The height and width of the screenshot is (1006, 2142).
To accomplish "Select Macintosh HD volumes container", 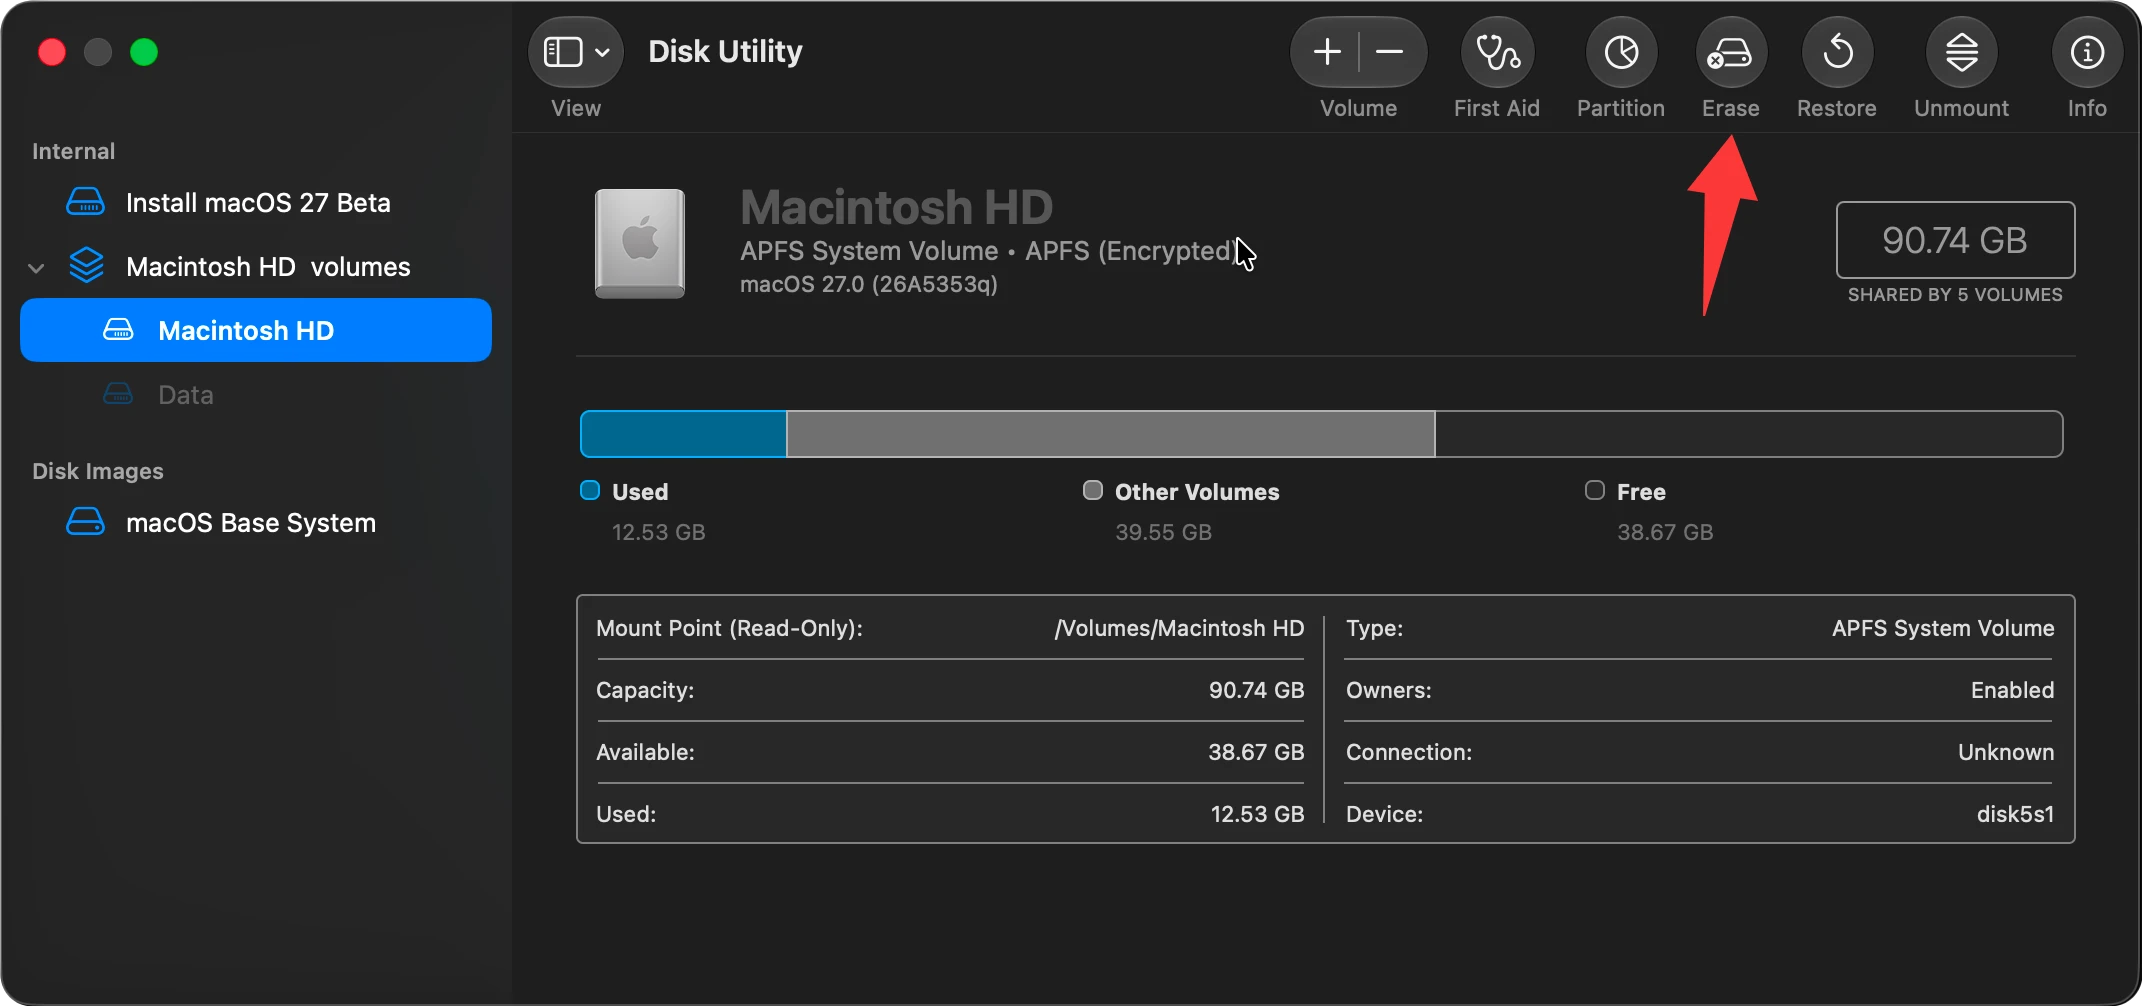I will click(256, 267).
